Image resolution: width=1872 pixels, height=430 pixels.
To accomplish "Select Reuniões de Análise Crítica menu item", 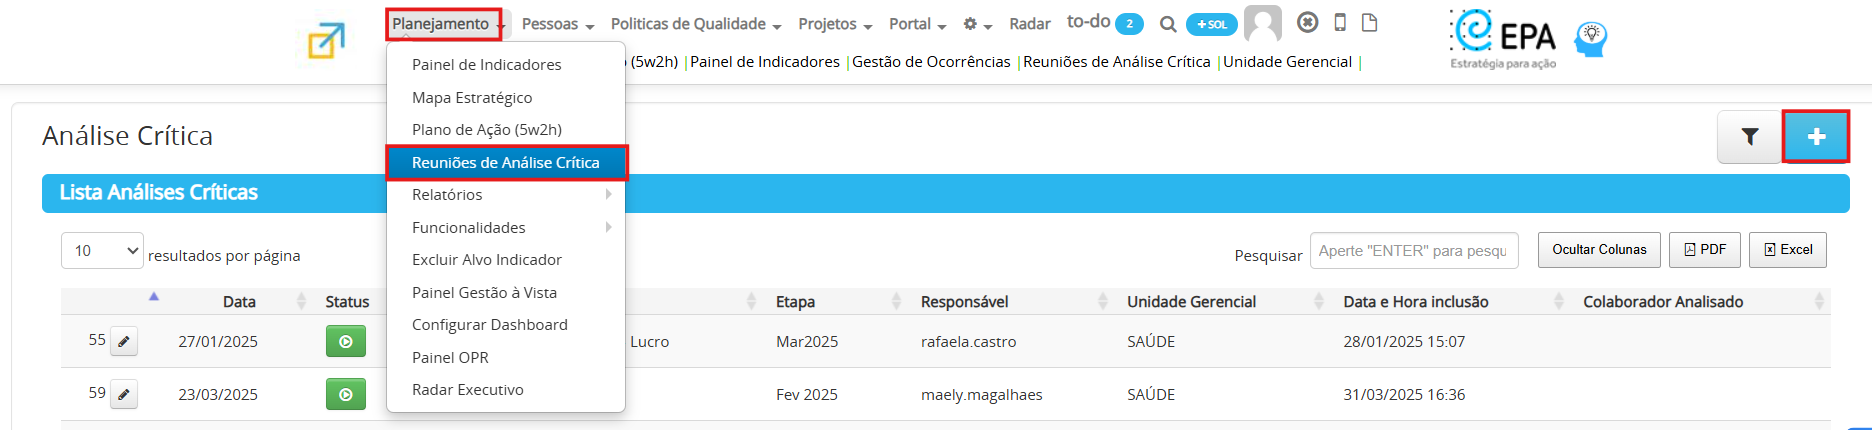I will (506, 162).
